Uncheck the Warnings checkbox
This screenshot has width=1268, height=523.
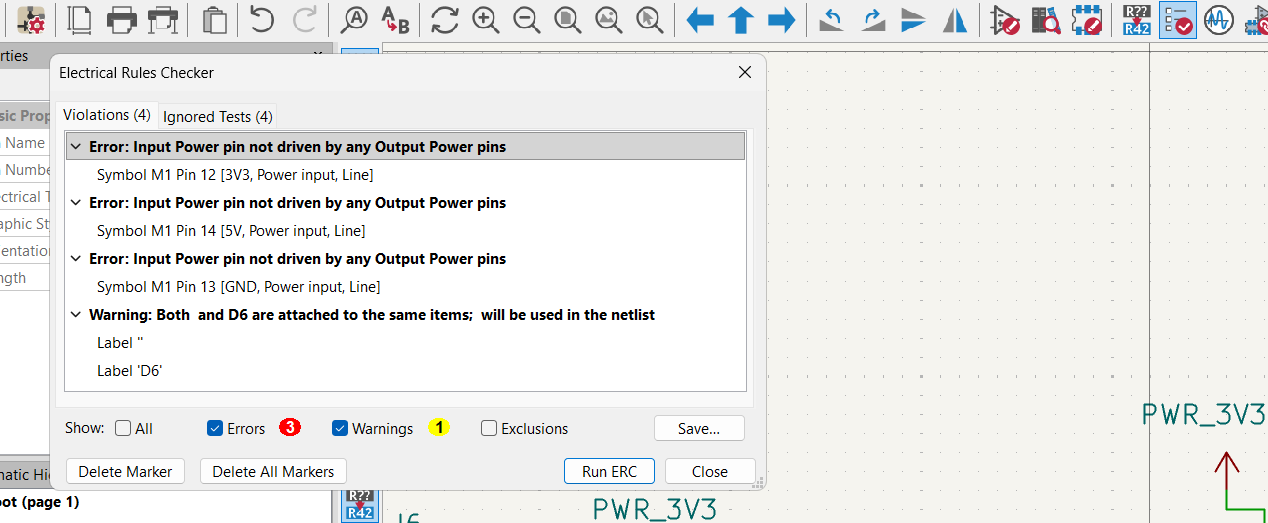click(340, 428)
